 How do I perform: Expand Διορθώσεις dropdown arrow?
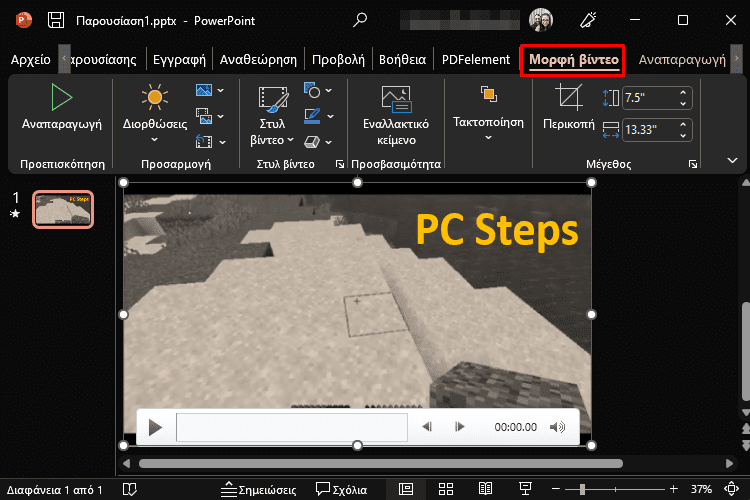pos(154,140)
